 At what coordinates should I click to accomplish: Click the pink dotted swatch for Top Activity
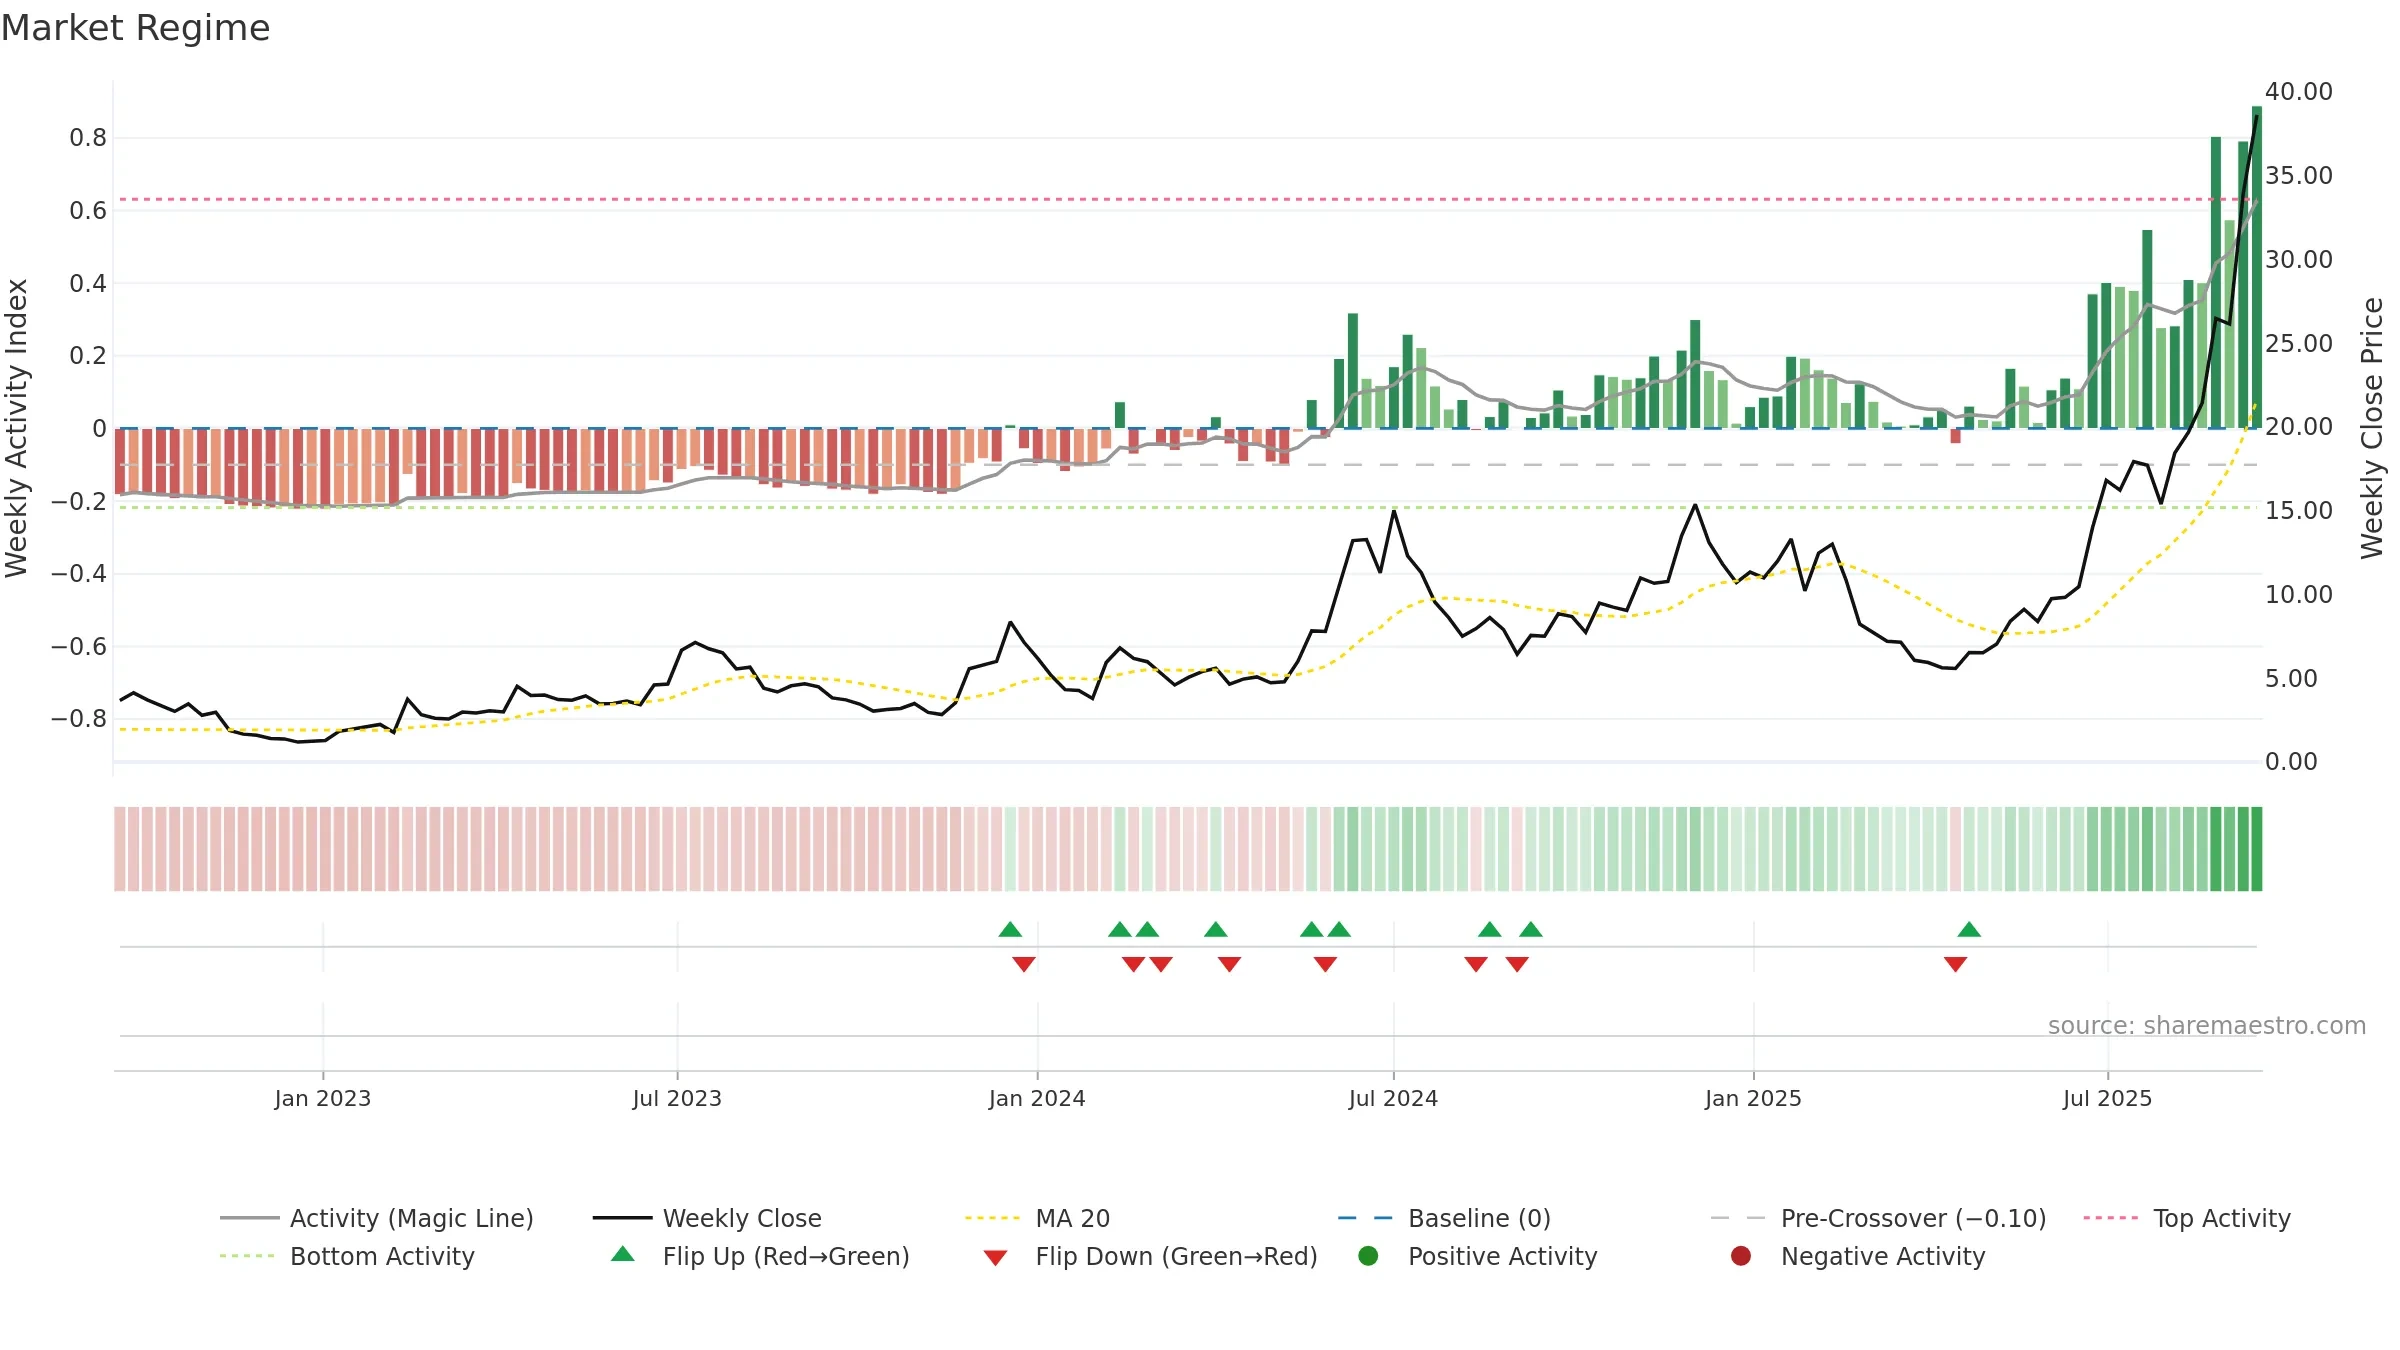click(2110, 1218)
